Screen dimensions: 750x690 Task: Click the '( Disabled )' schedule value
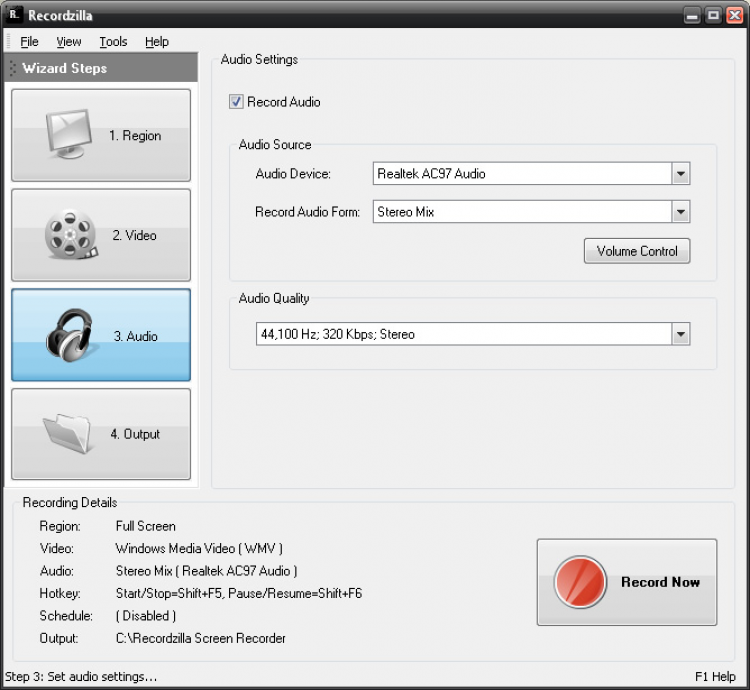(146, 616)
